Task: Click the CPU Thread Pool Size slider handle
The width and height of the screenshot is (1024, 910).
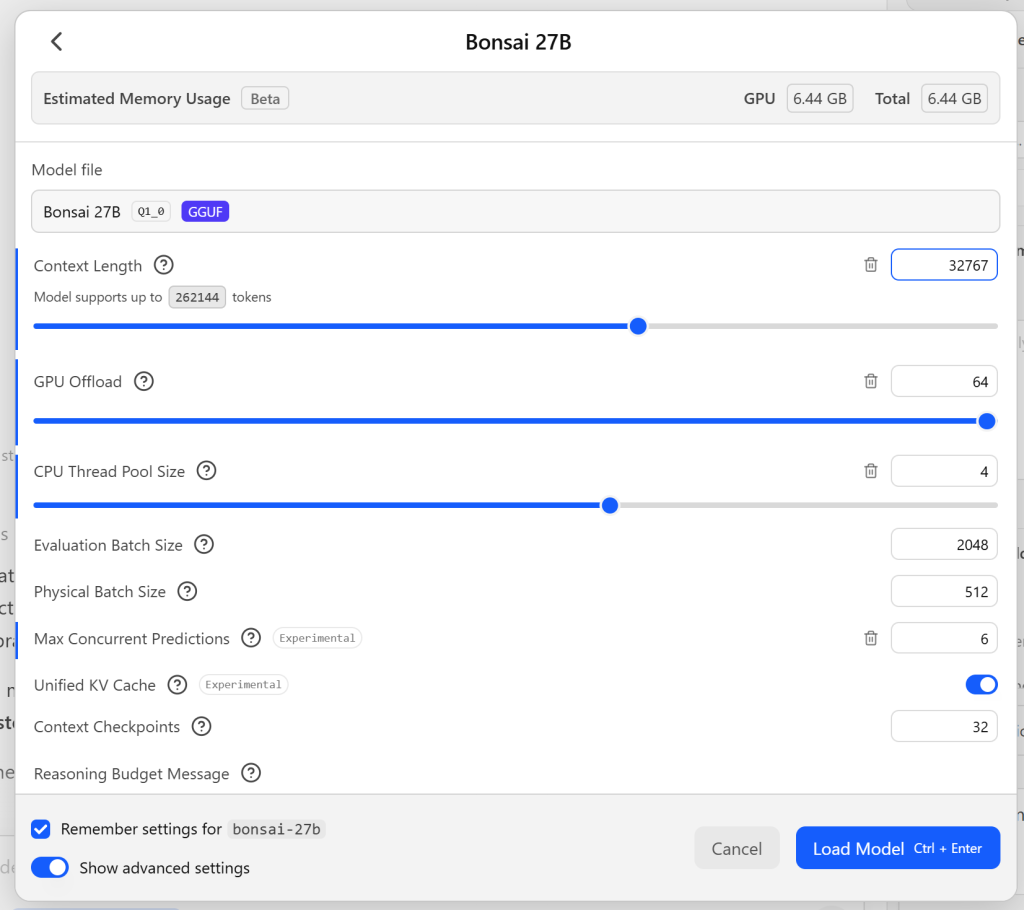Action: click(609, 506)
